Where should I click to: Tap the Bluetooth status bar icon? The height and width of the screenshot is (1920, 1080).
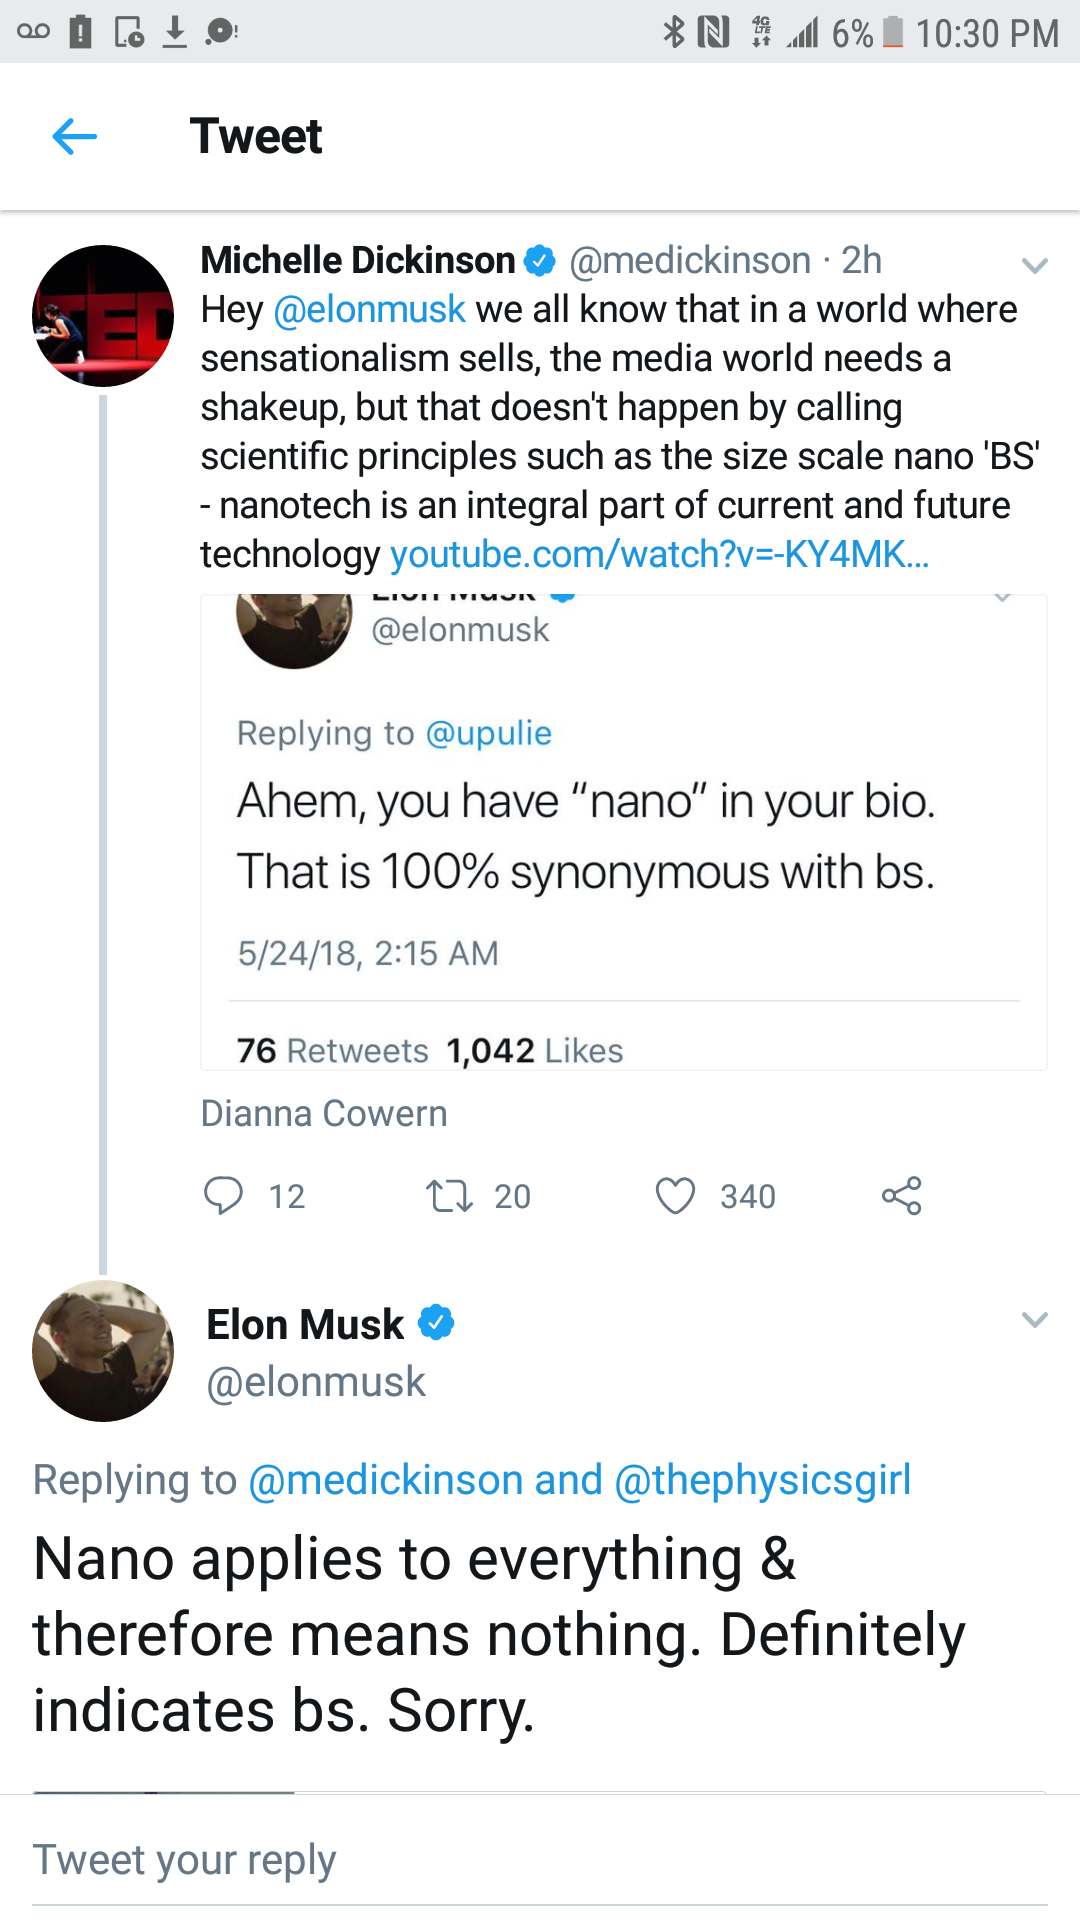pos(674,32)
